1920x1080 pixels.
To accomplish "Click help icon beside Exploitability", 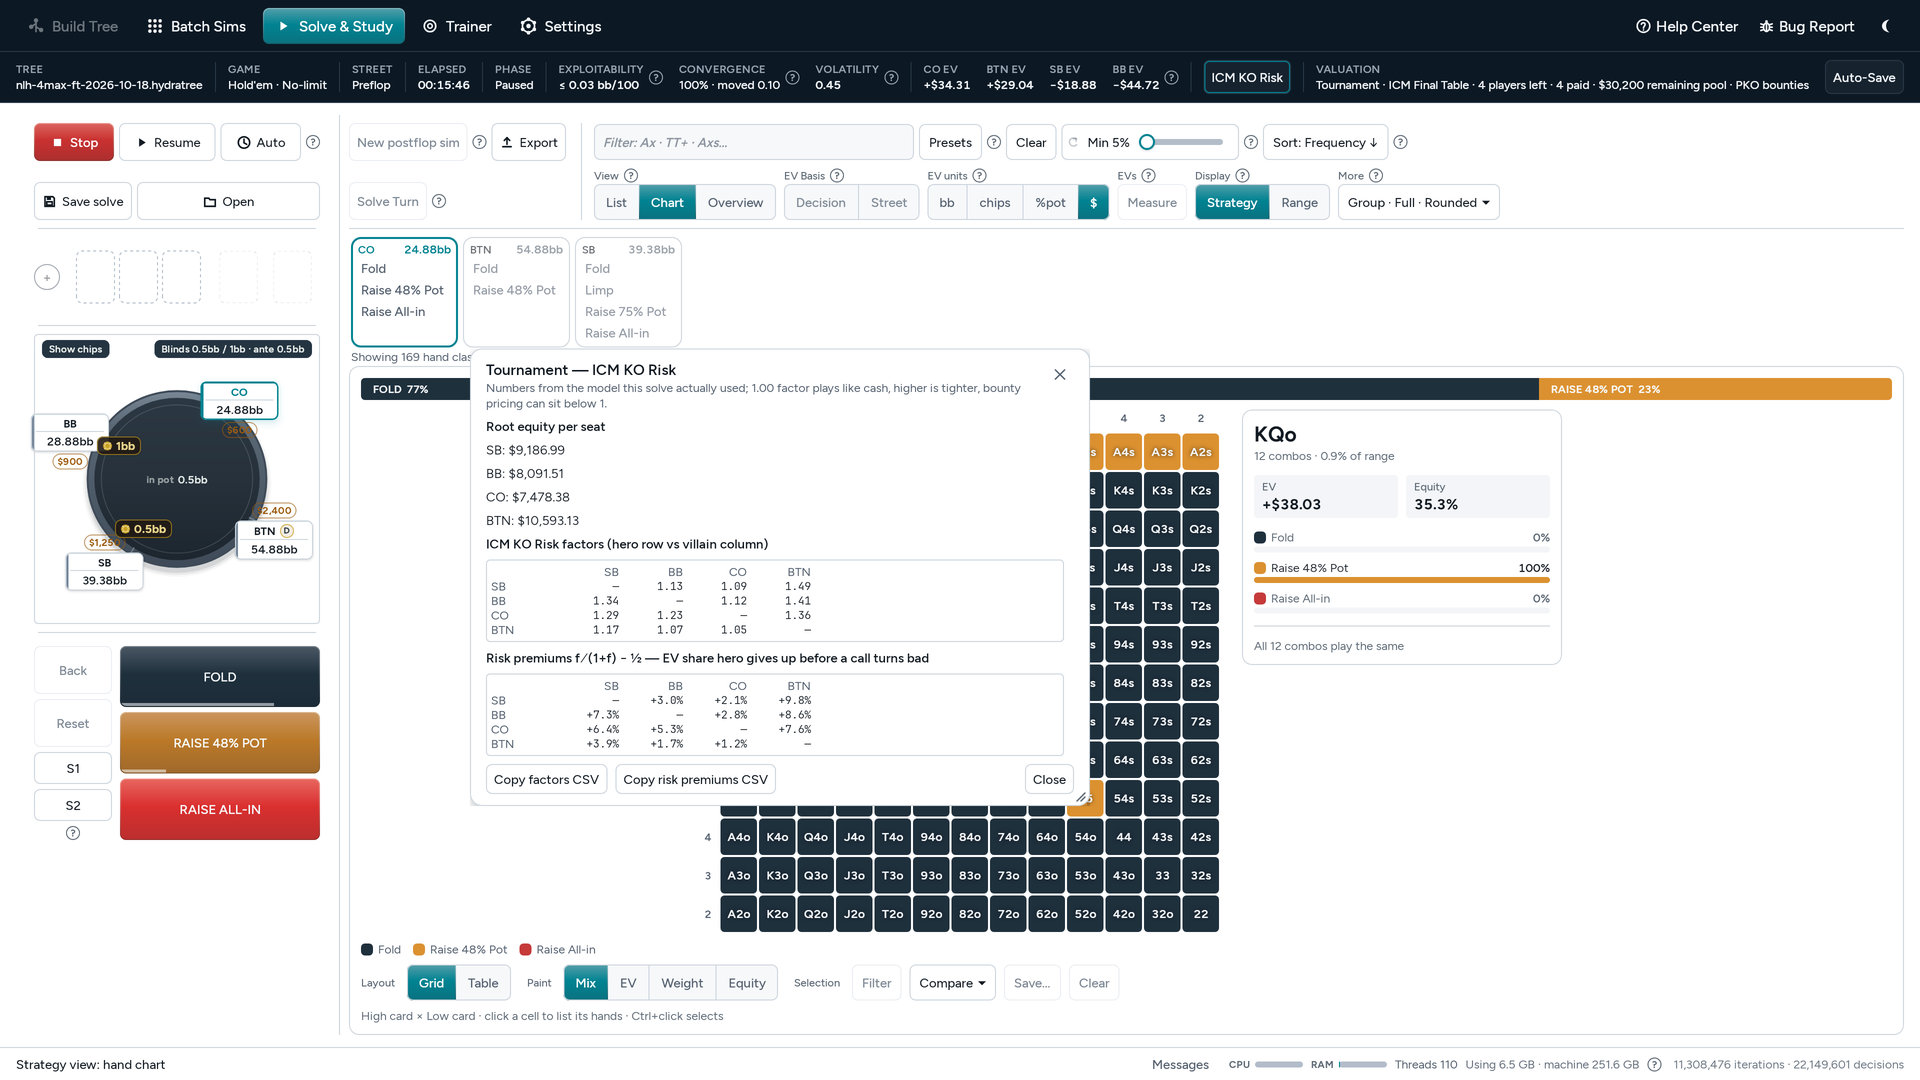I will (656, 77).
